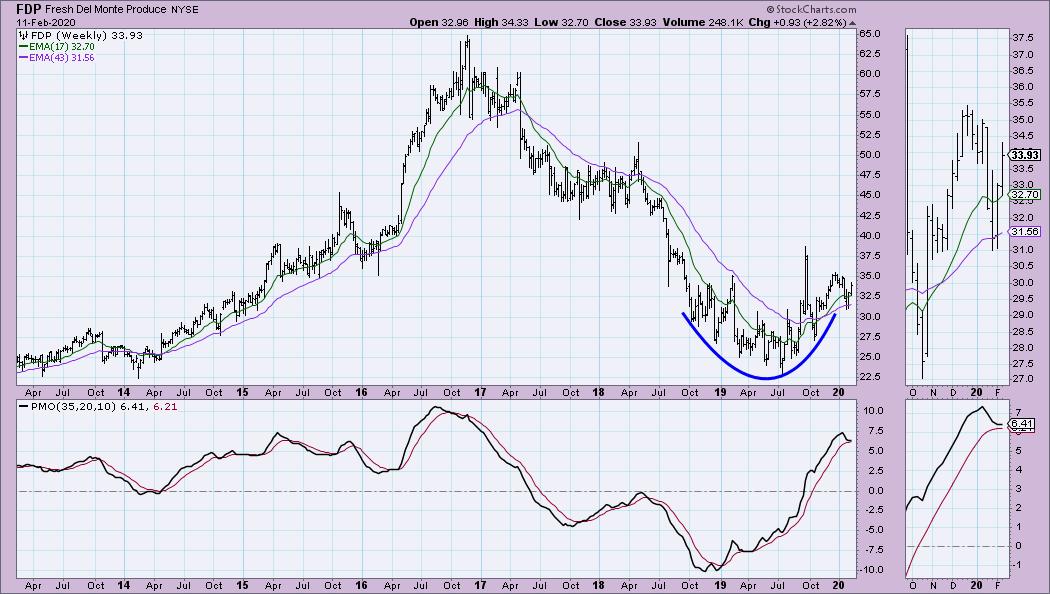Click the boxed 32.70 EMA tag in zoom panel

pyautogui.click(x=1025, y=195)
